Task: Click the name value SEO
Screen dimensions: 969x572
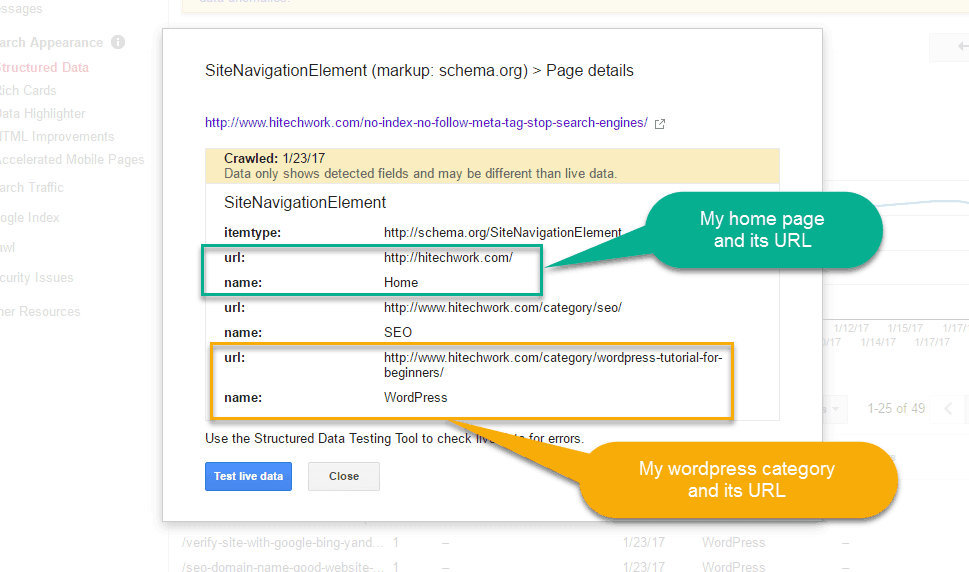Action: click(397, 332)
